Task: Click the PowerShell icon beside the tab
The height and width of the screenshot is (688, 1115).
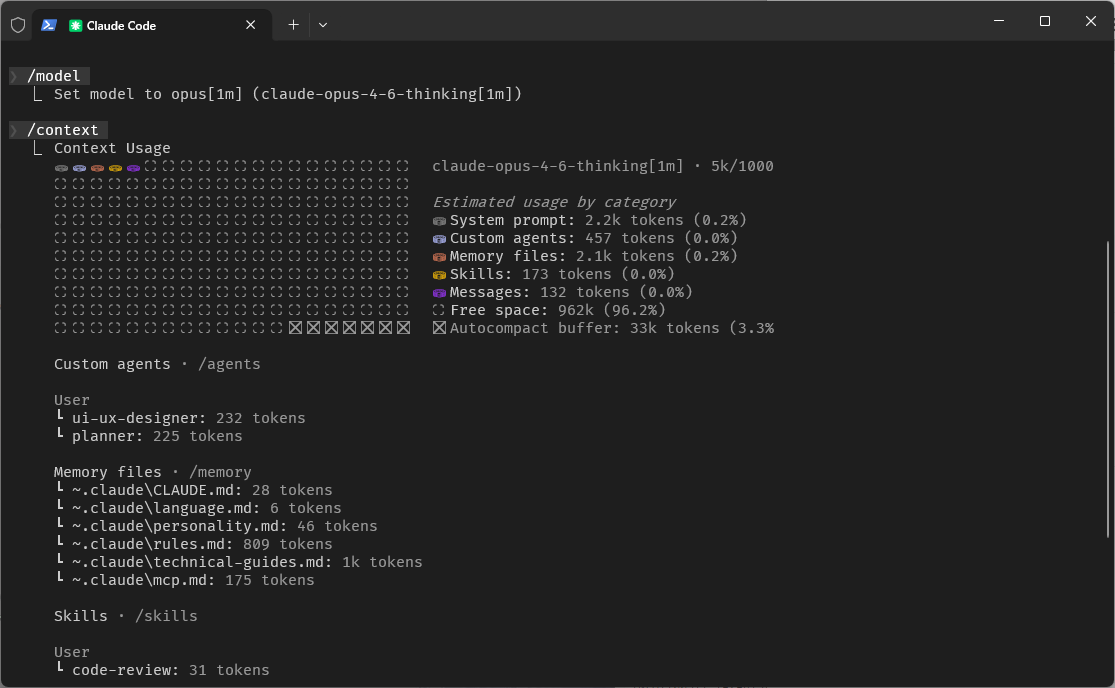Action: pyautogui.click(x=48, y=26)
